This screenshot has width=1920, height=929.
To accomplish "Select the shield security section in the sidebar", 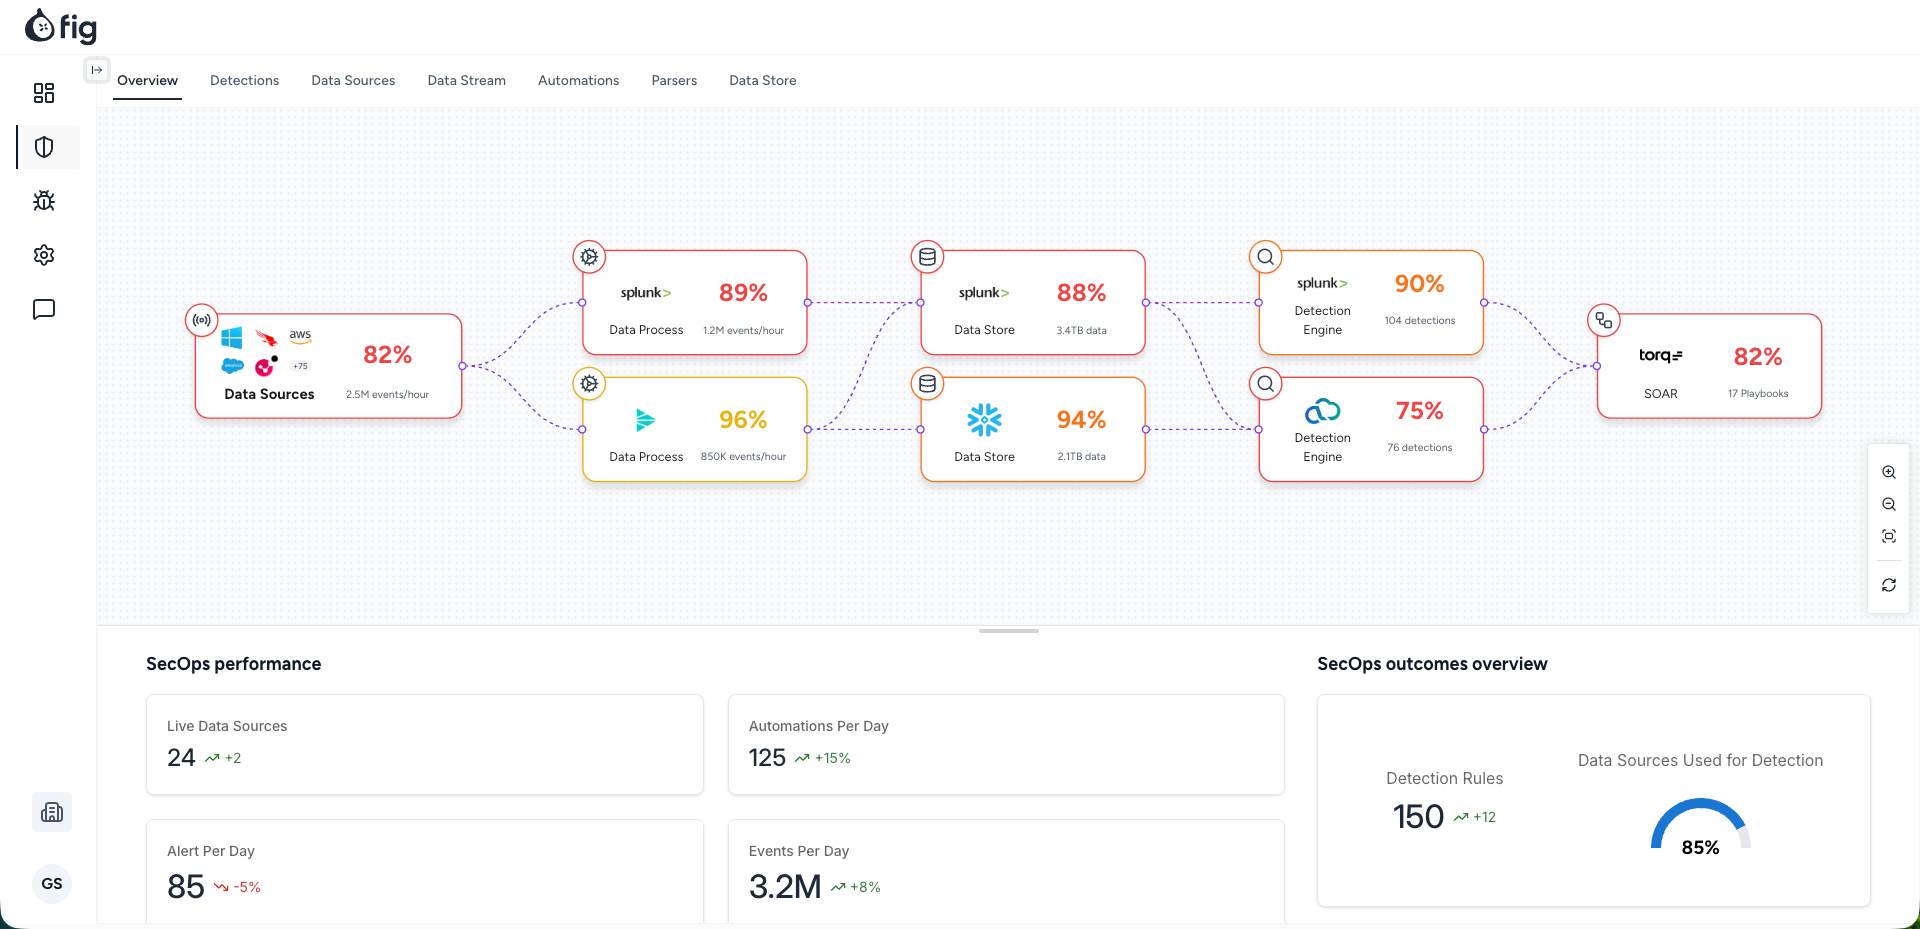I will 43,147.
